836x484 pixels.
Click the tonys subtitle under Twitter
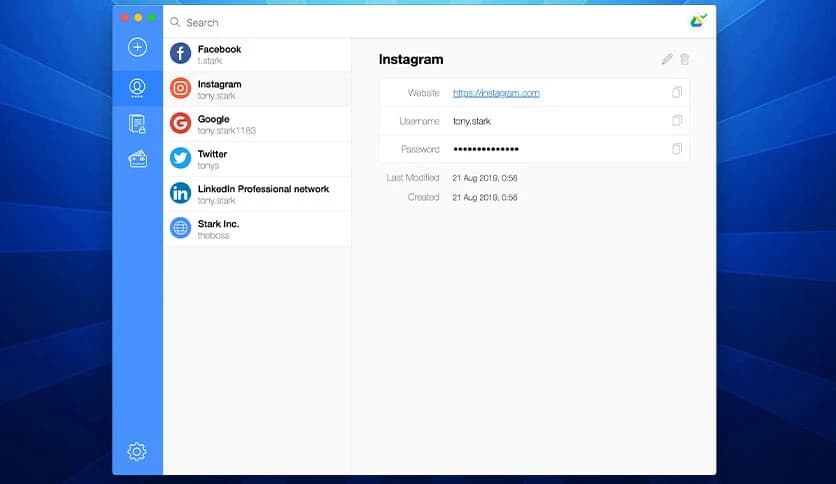point(208,166)
